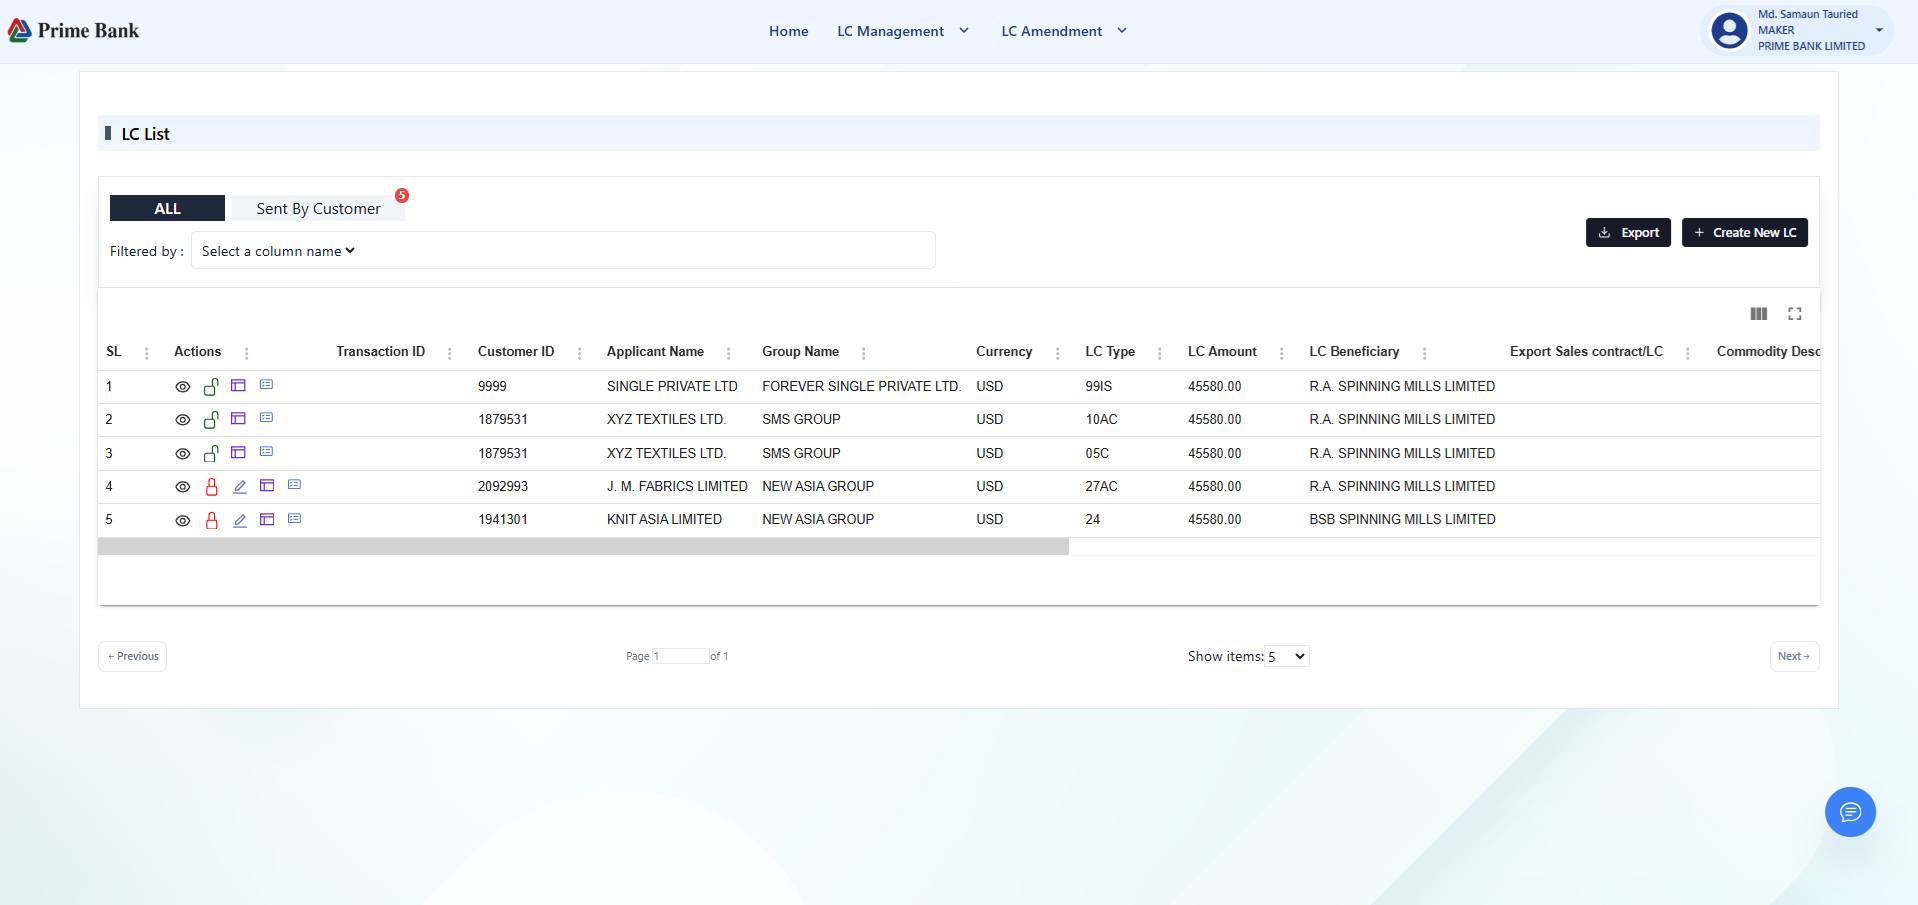Edit the J. M. FABRICS LIMITED LC with pencil
The height and width of the screenshot is (905, 1918).
pos(240,487)
